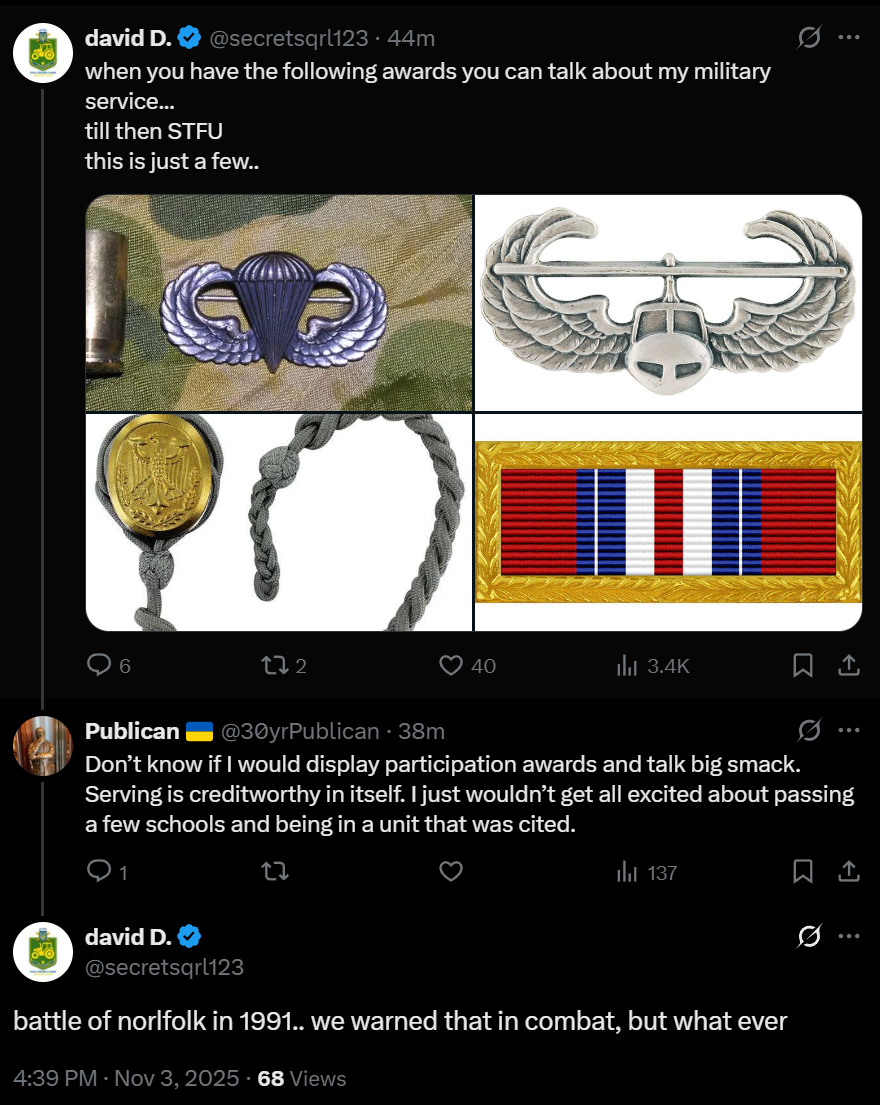Bookmark Publican's reply

[802, 872]
